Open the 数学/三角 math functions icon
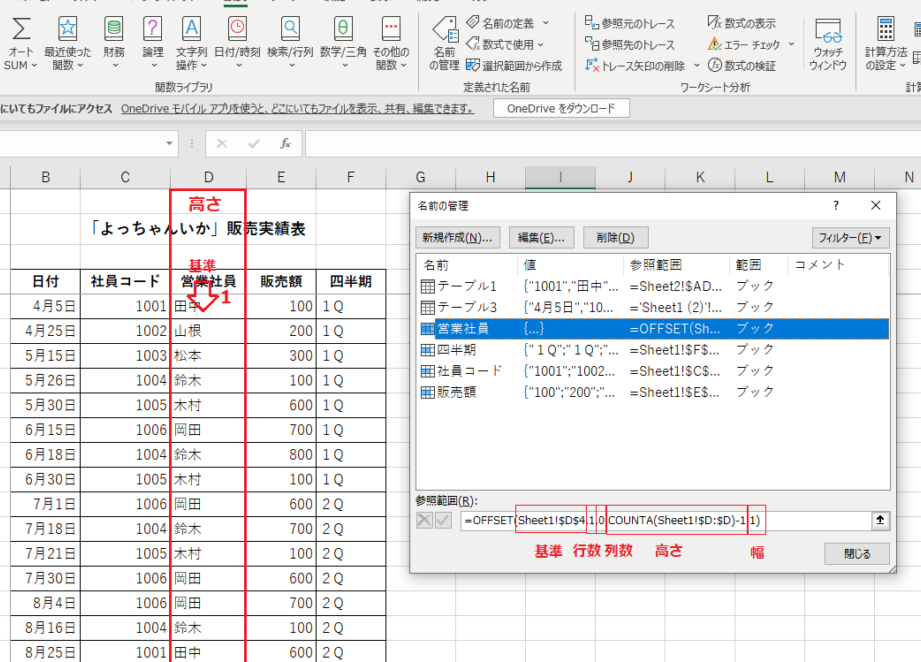This screenshot has width=921, height=662. [343, 44]
